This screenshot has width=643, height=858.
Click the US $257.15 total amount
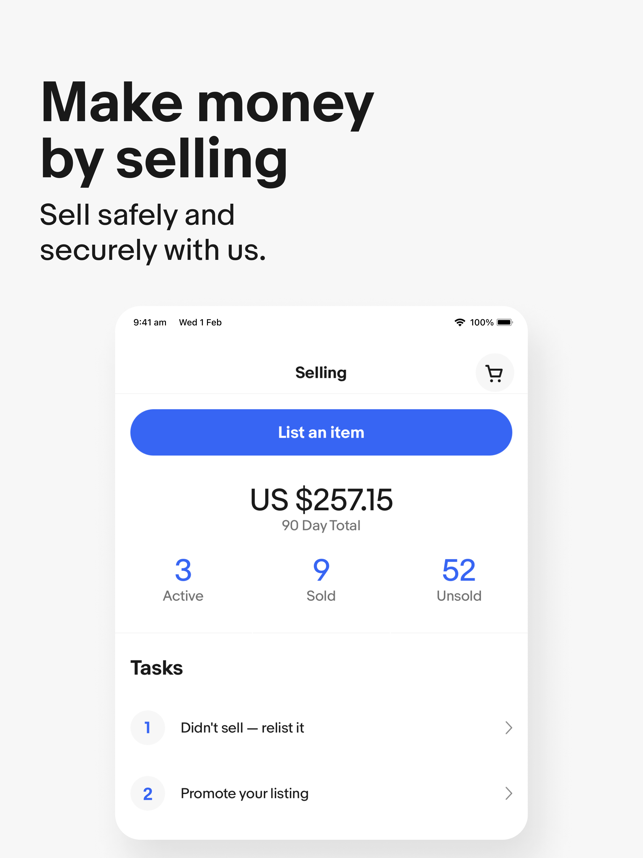tap(321, 500)
